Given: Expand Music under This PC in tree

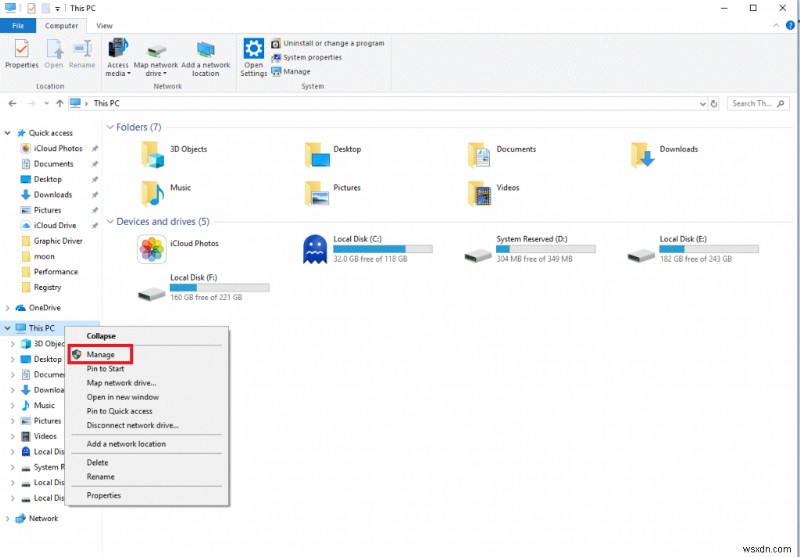Looking at the screenshot, I should [13, 406].
